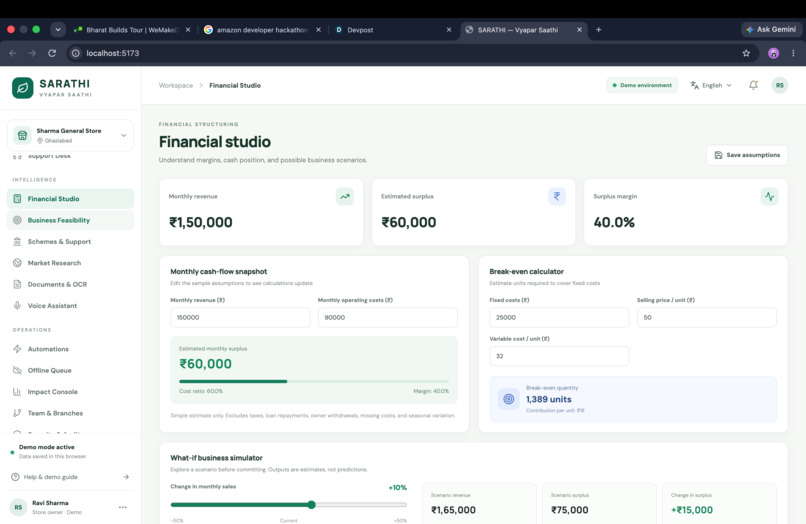Click the Documents & OCR file icon

point(17,284)
